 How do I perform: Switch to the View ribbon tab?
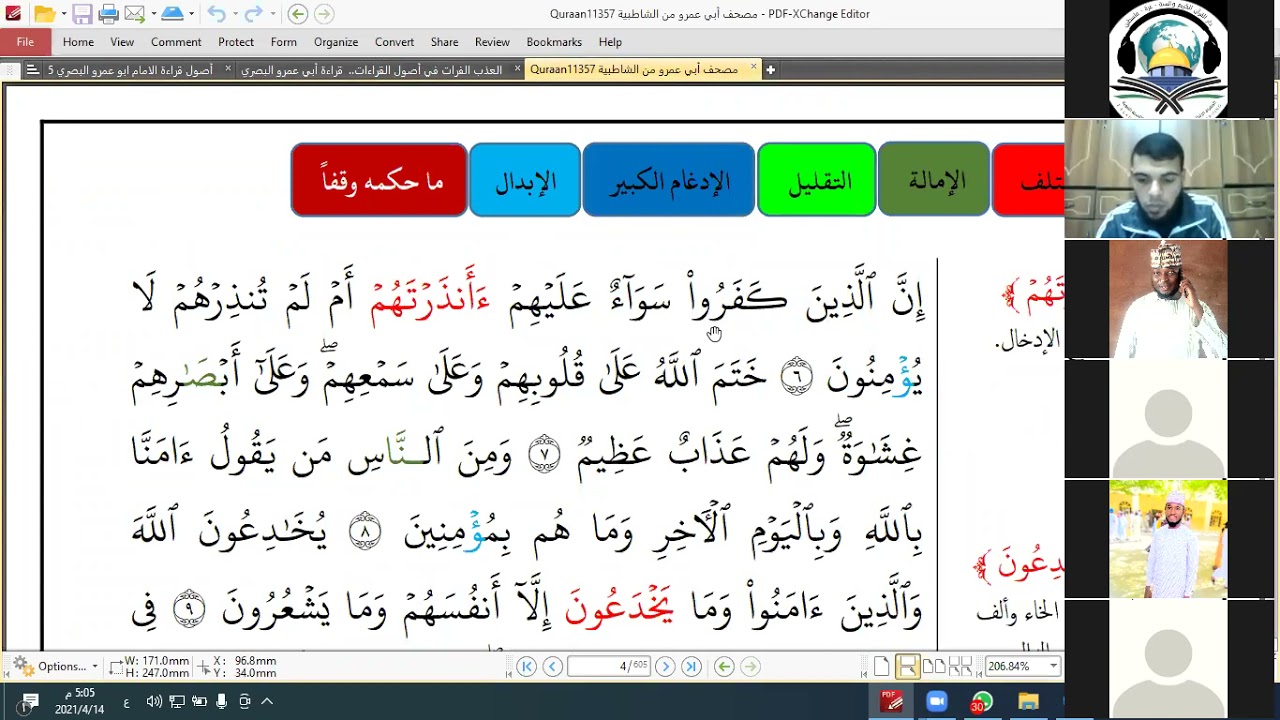tap(122, 42)
